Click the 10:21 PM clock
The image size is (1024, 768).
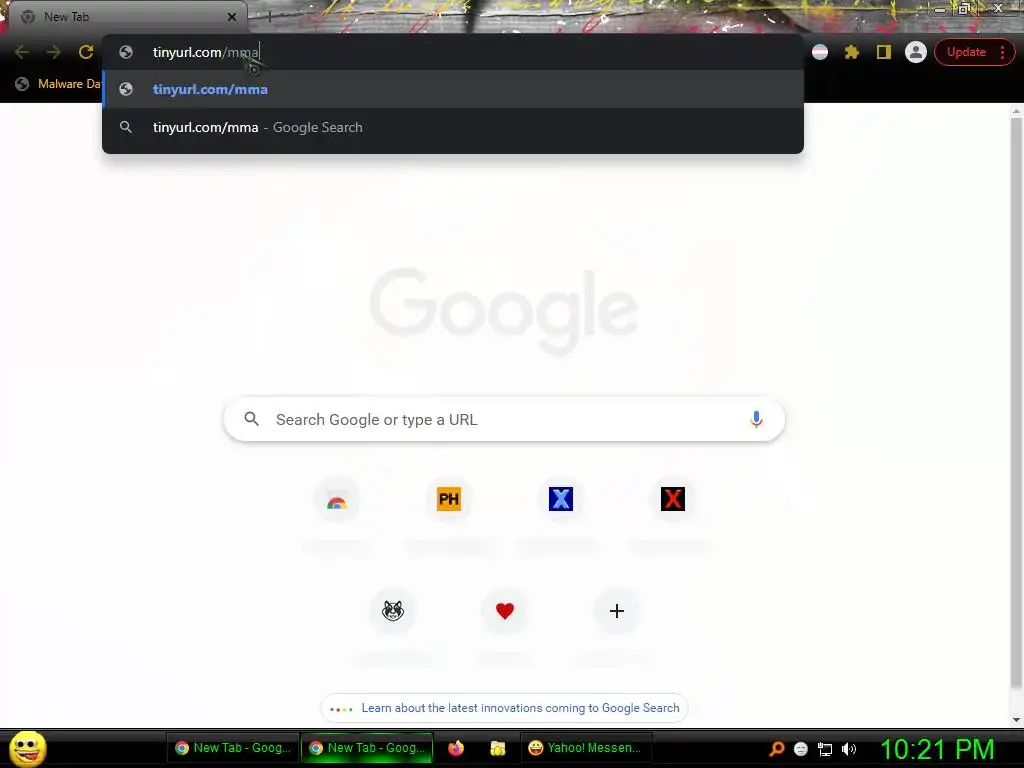tap(937, 749)
